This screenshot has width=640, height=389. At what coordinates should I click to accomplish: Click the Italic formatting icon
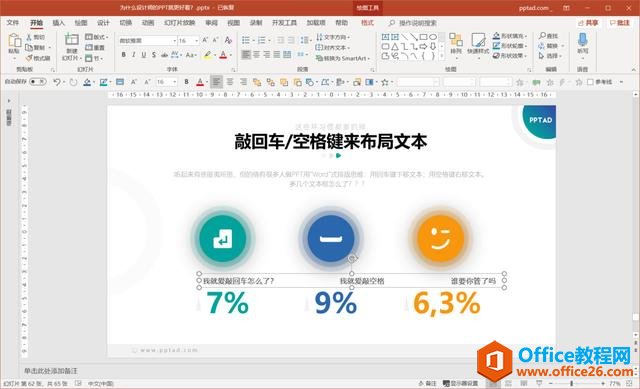133,55
